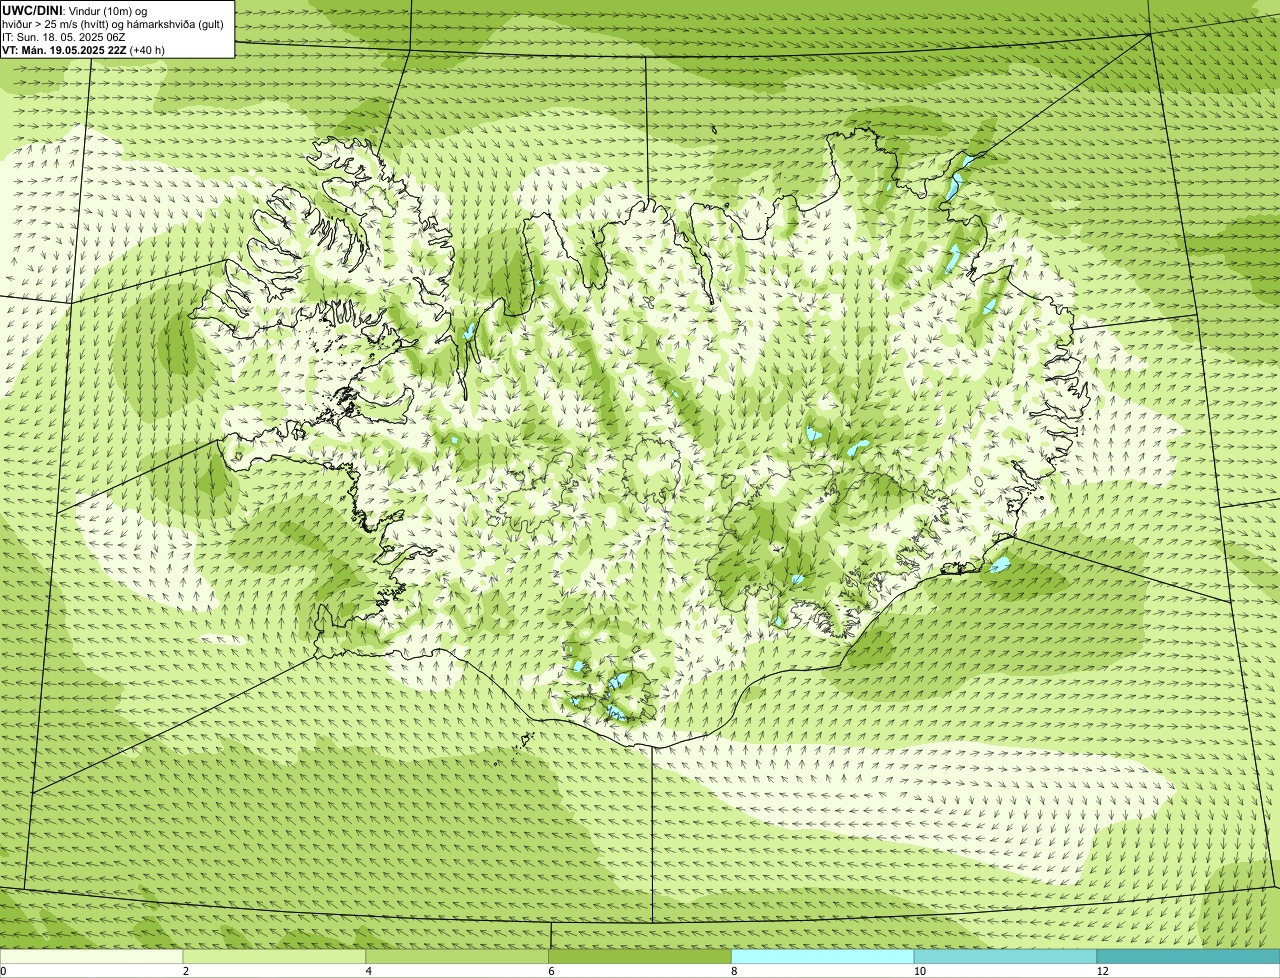Click the 'Vindur (10m) og' text
This screenshot has width=1280, height=978.
(108, 10)
